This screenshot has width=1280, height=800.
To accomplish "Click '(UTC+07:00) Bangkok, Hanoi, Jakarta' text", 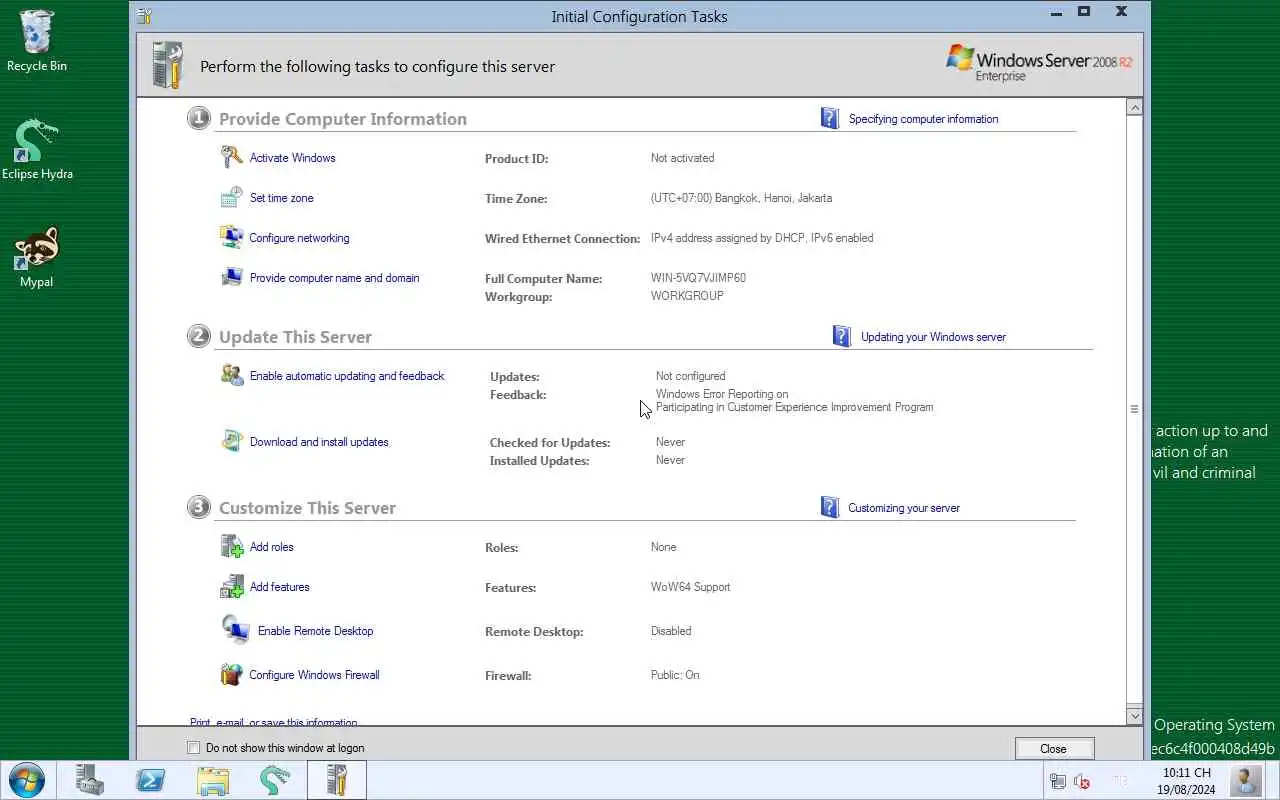I will [741, 198].
